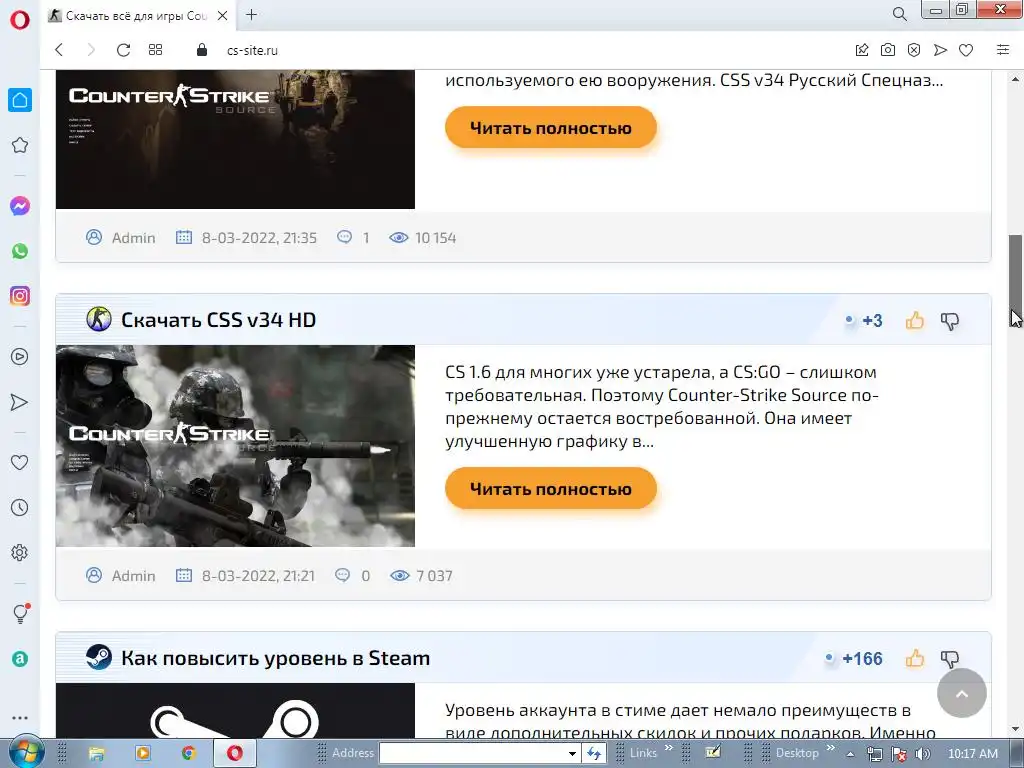This screenshot has height=768, width=1024.
Task: Open File Explorer from taskbar
Action: click(97, 754)
